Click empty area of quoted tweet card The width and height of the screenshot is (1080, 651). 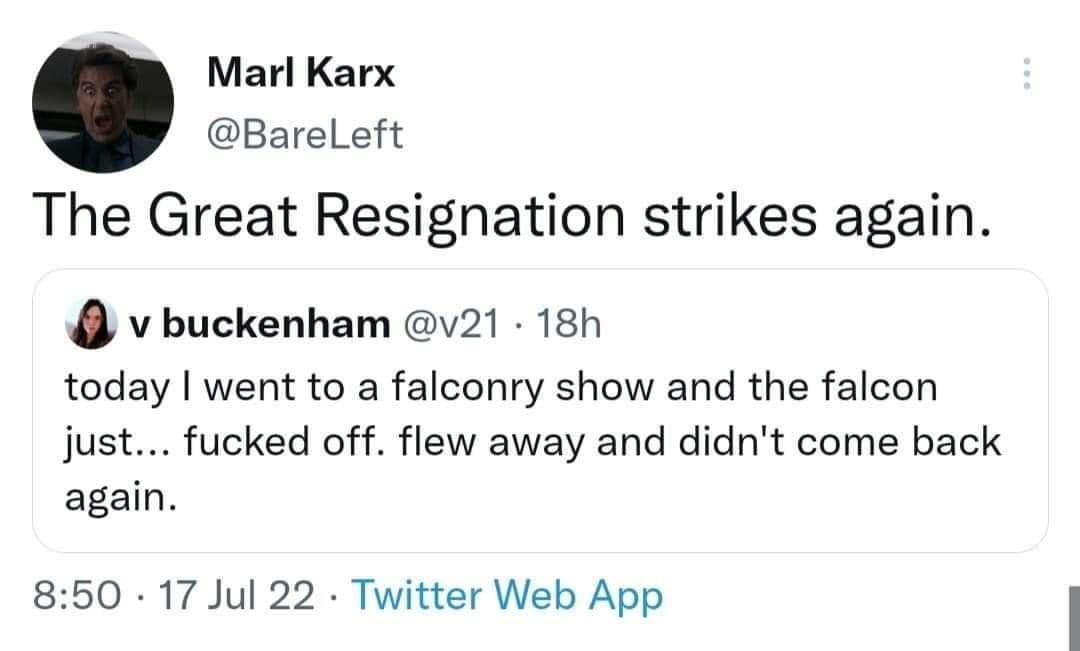pyautogui.click(x=700, y=510)
